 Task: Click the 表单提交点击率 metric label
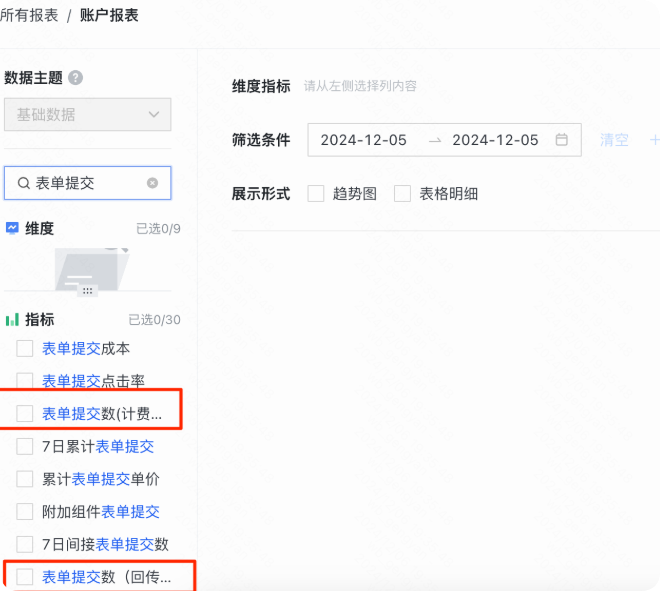click(x=93, y=381)
